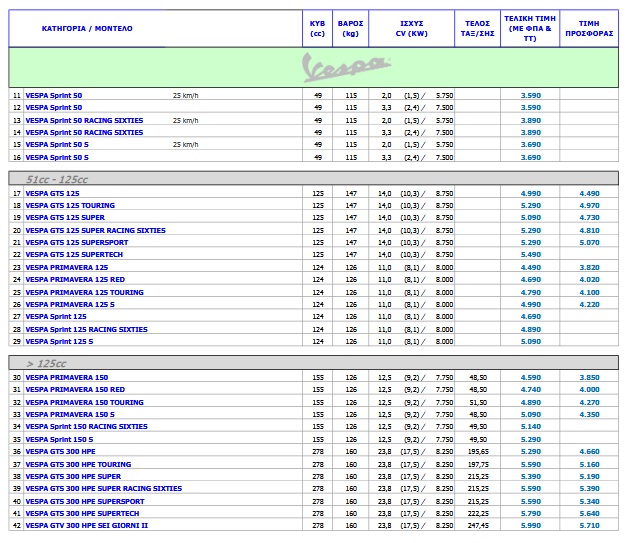This screenshot has width=630, height=543.
Task: Select final price 5.140 for Sprint 150 RACING SIXTIES
Action: point(531,427)
